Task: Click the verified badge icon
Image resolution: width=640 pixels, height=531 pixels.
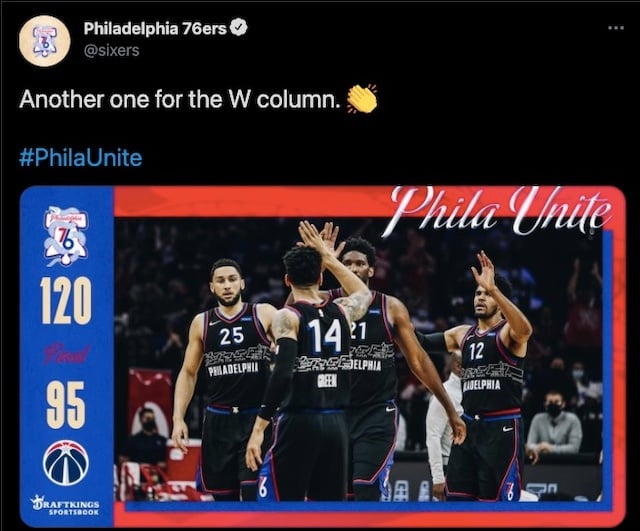Action: [x=239, y=27]
